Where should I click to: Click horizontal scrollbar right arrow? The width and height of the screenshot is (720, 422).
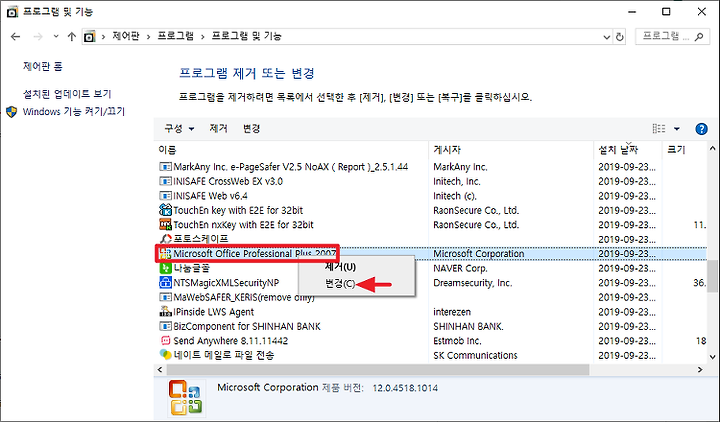pos(700,370)
